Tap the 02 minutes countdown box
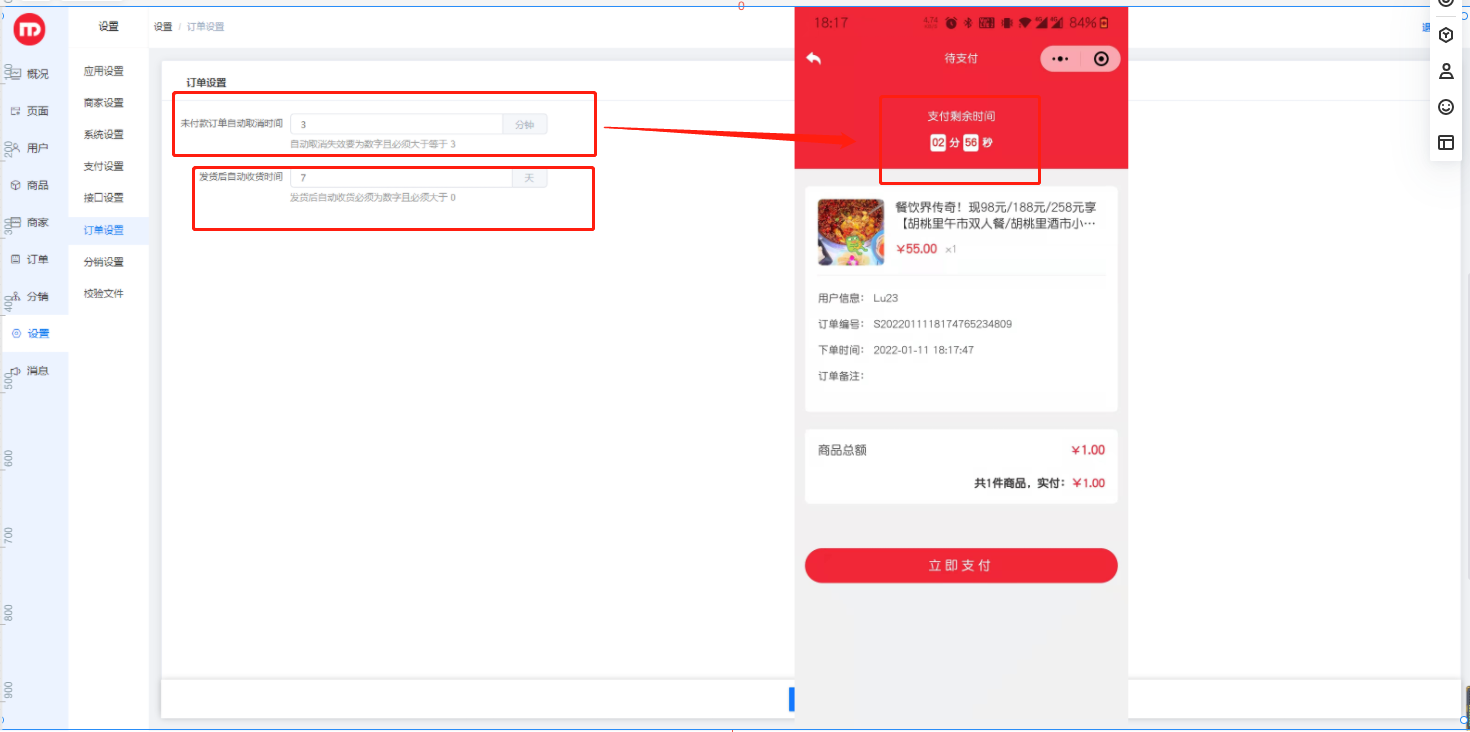 [x=938, y=143]
